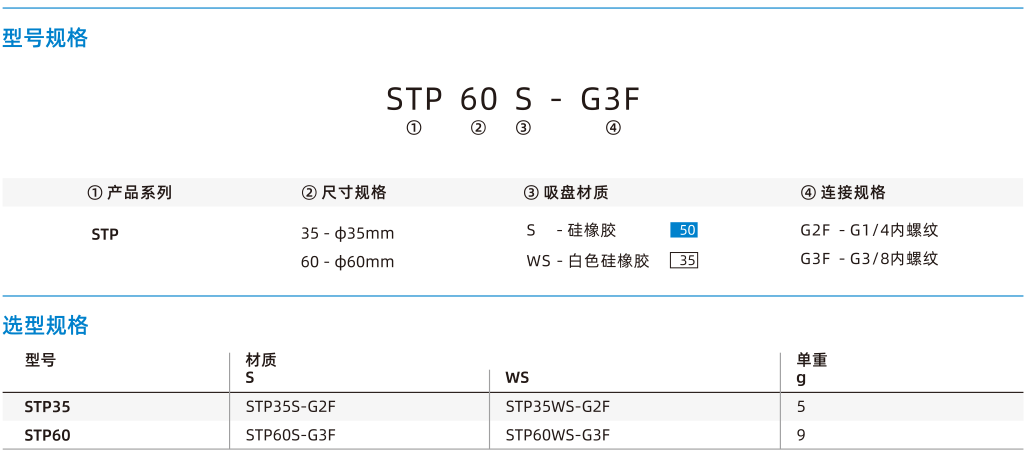Click the 选型规格 section heading
This screenshot has width=1027, height=463.
[45, 325]
